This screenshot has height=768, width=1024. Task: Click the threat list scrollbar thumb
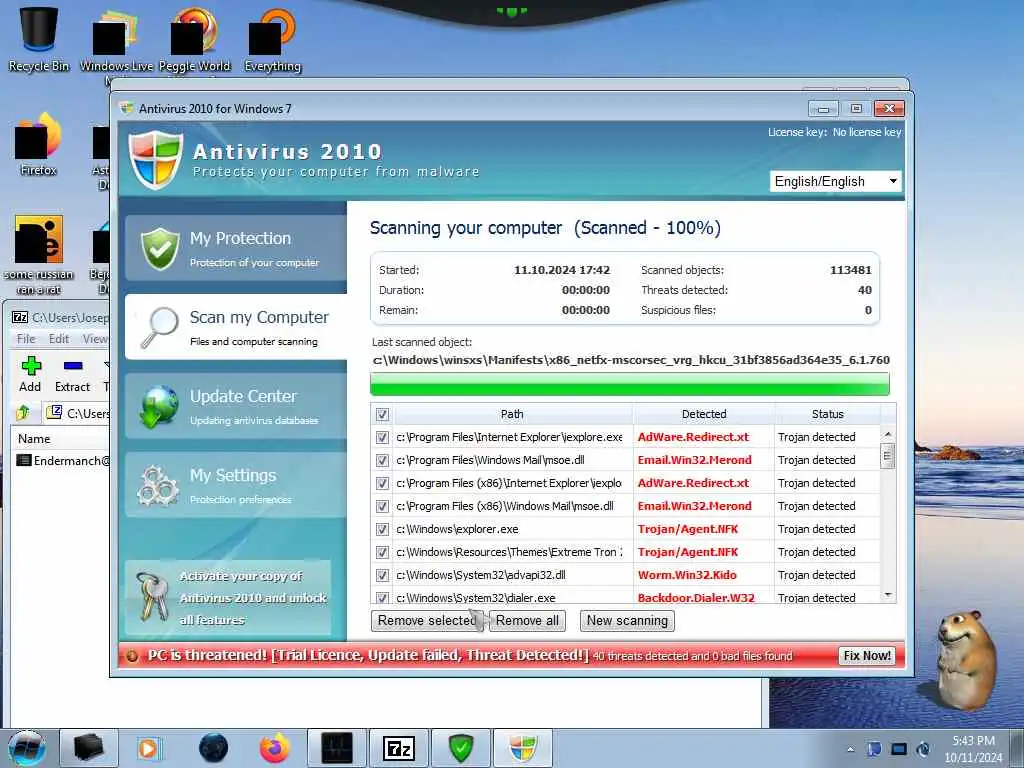pyautogui.click(x=887, y=455)
